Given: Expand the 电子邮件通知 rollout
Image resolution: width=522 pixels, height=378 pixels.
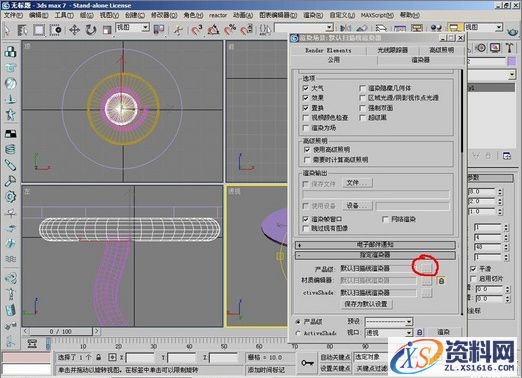Looking at the screenshot, I should (x=375, y=245).
